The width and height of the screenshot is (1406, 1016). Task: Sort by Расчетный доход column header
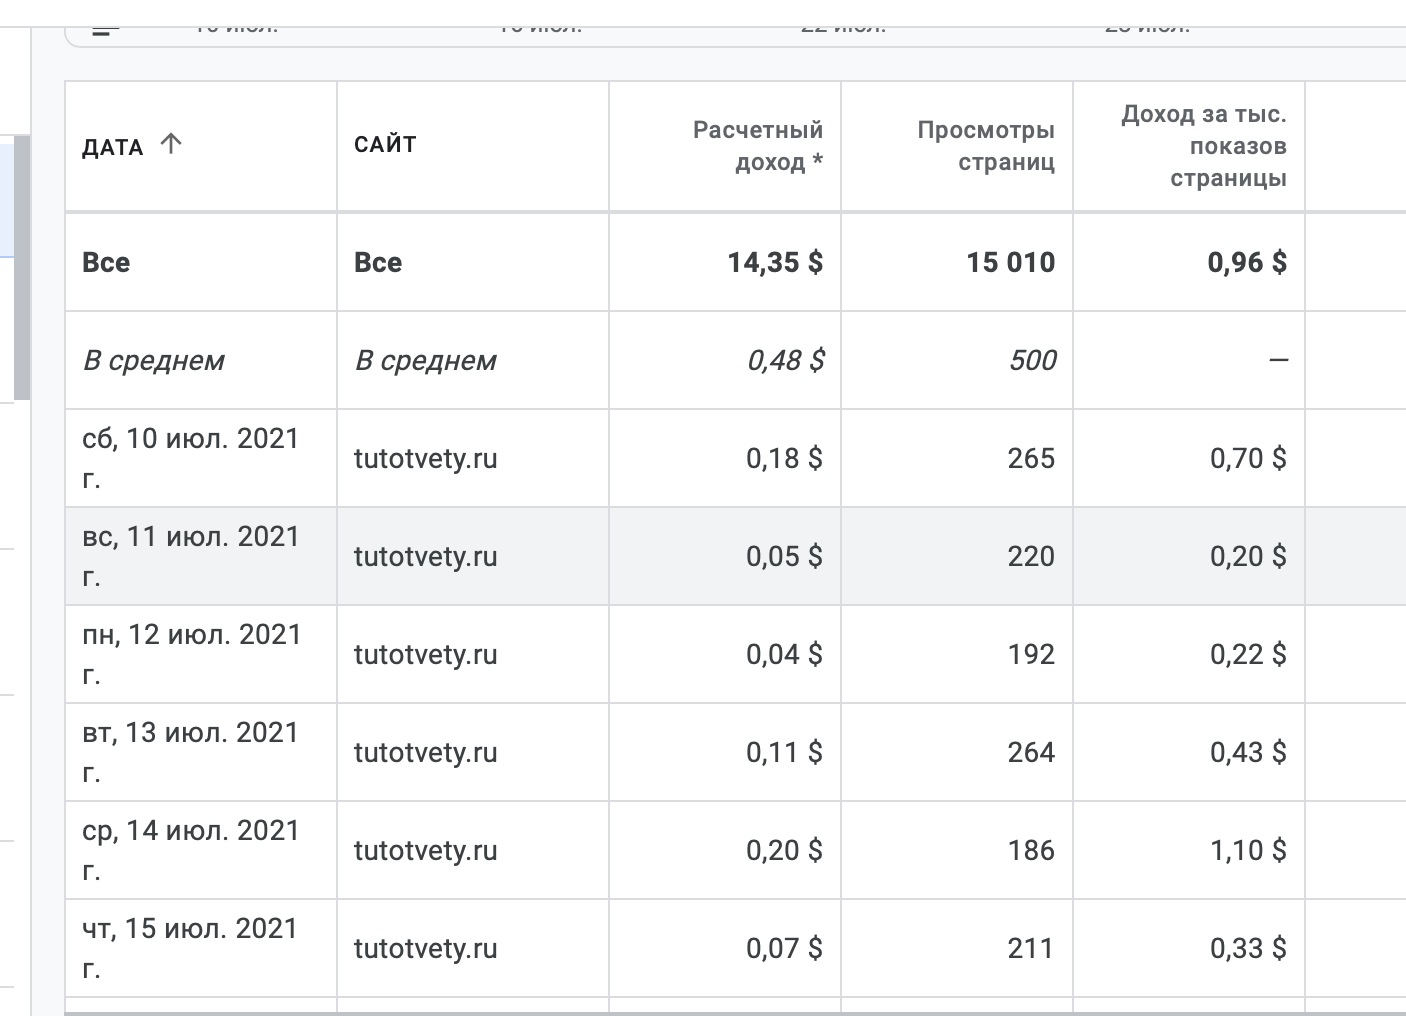click(758, 146)
